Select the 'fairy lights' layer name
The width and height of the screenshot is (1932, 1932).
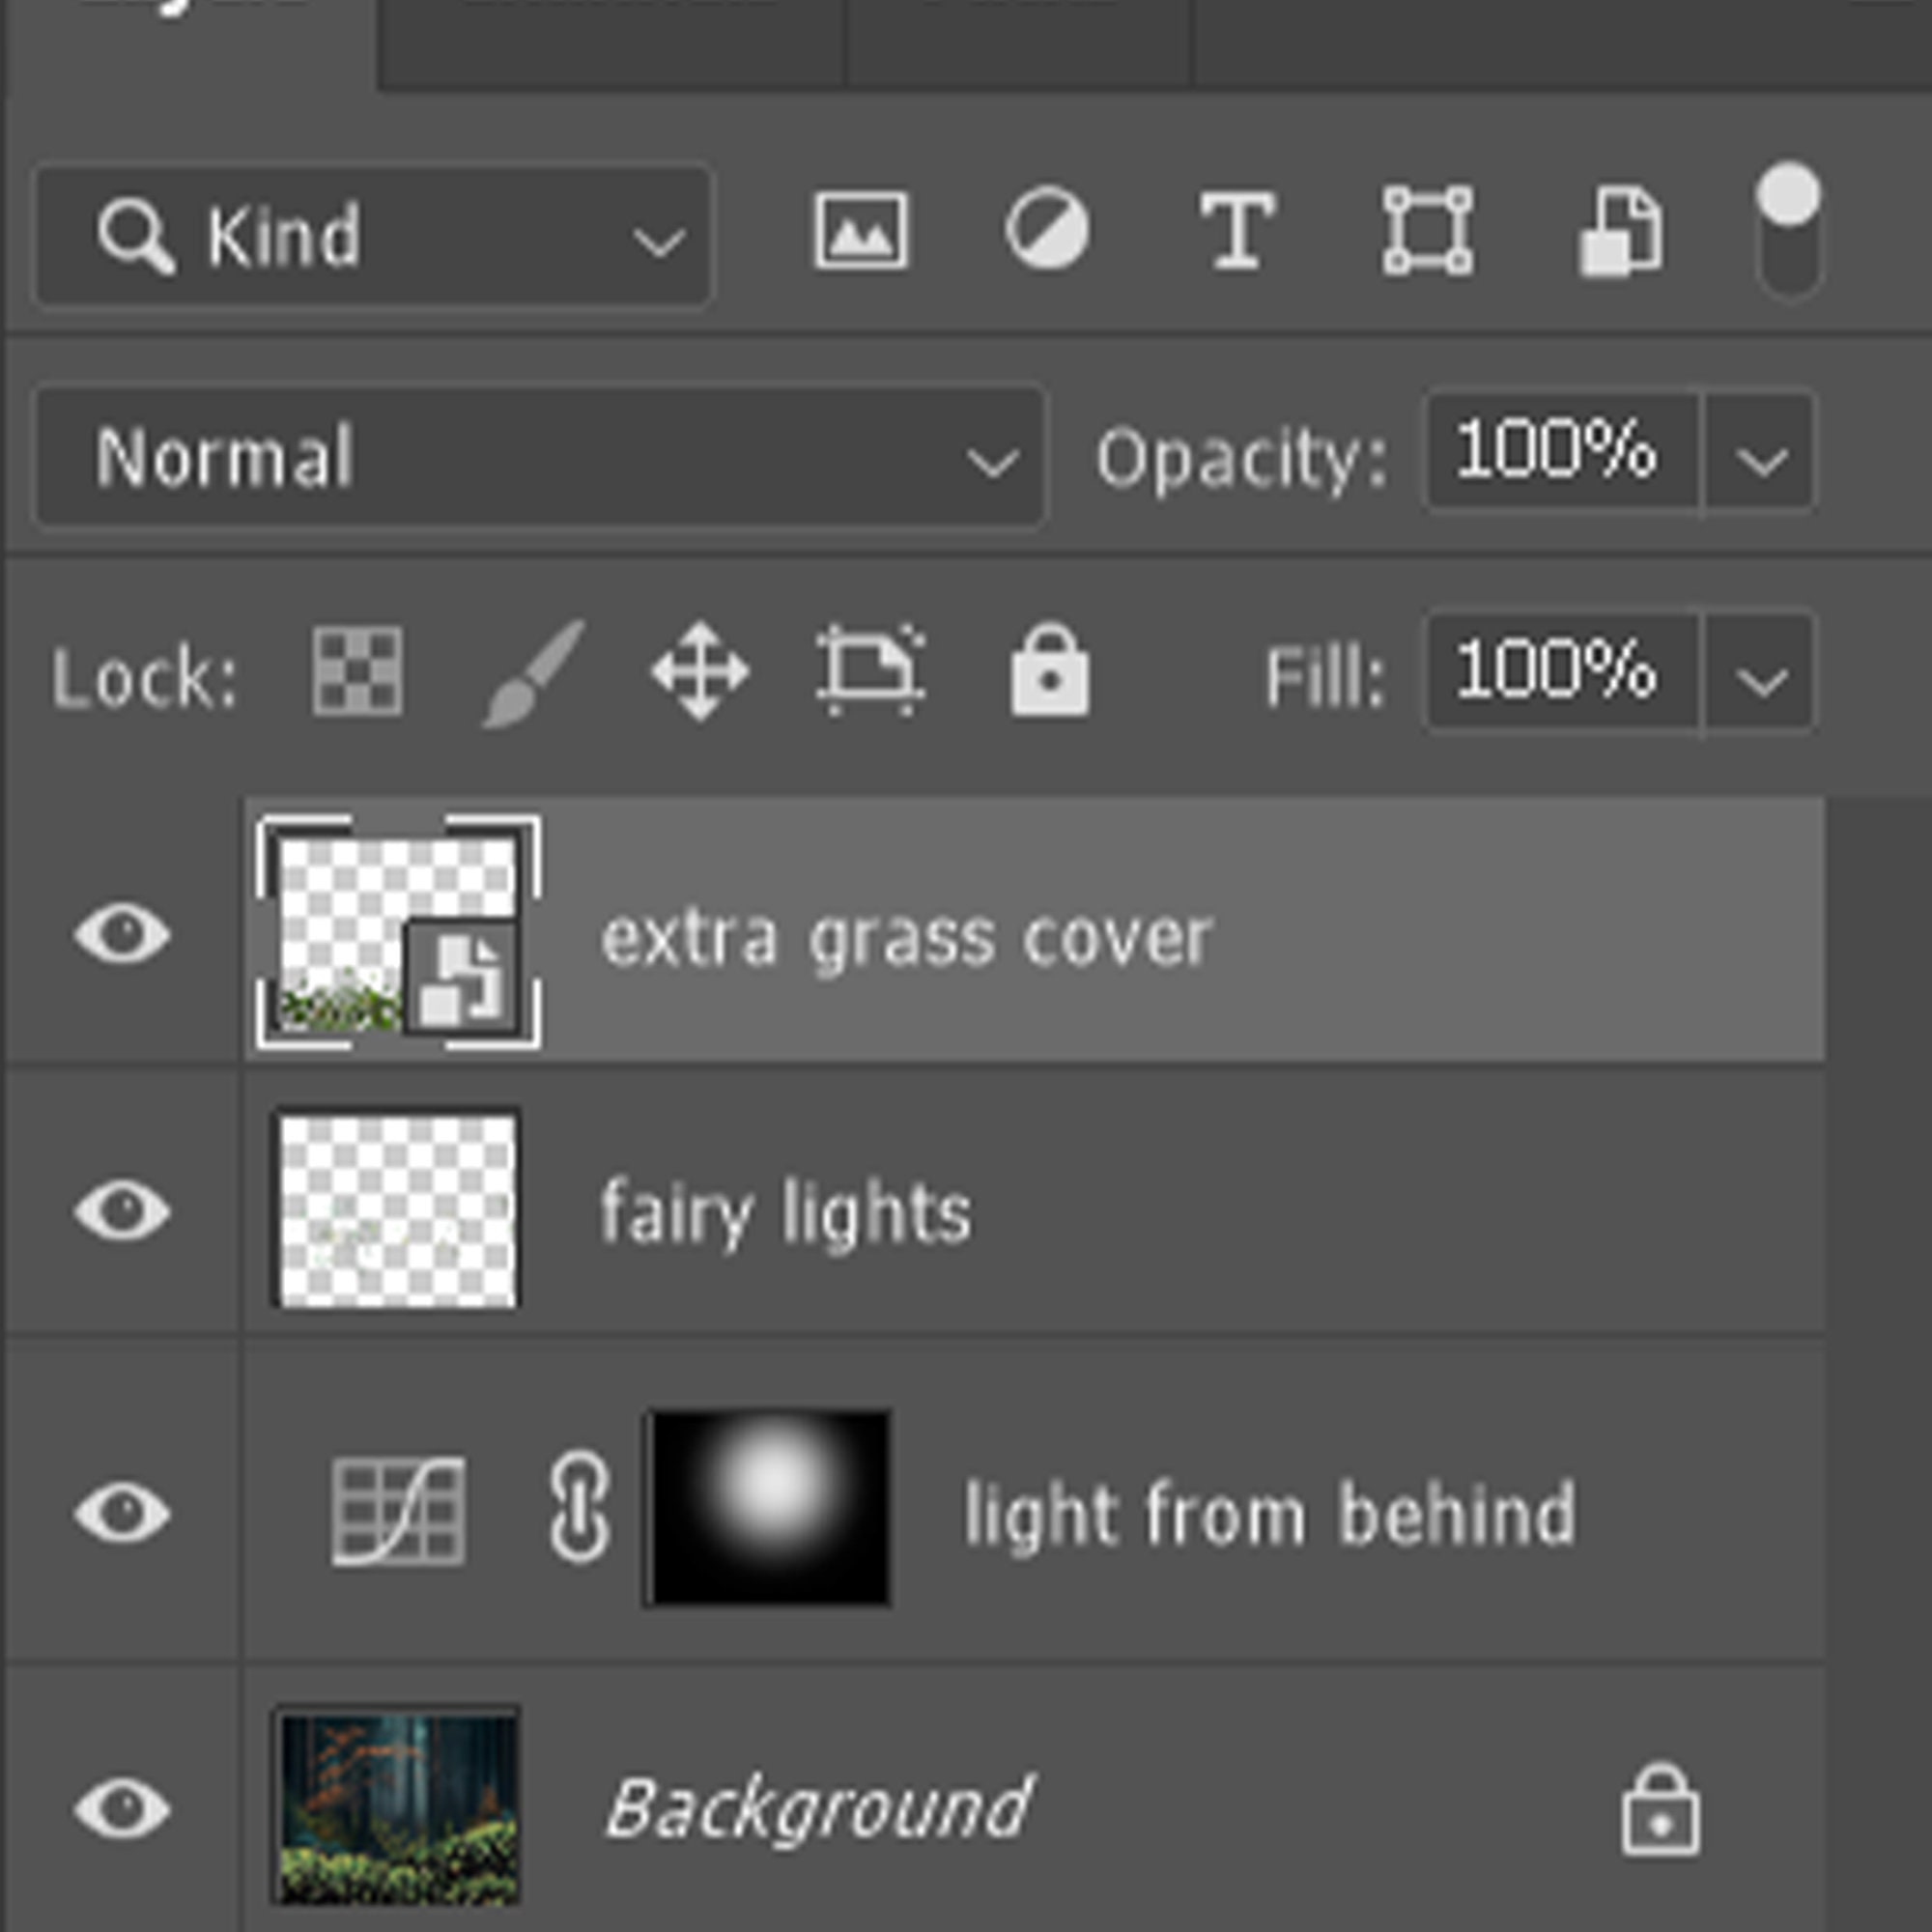click(x=785, y=1212)
